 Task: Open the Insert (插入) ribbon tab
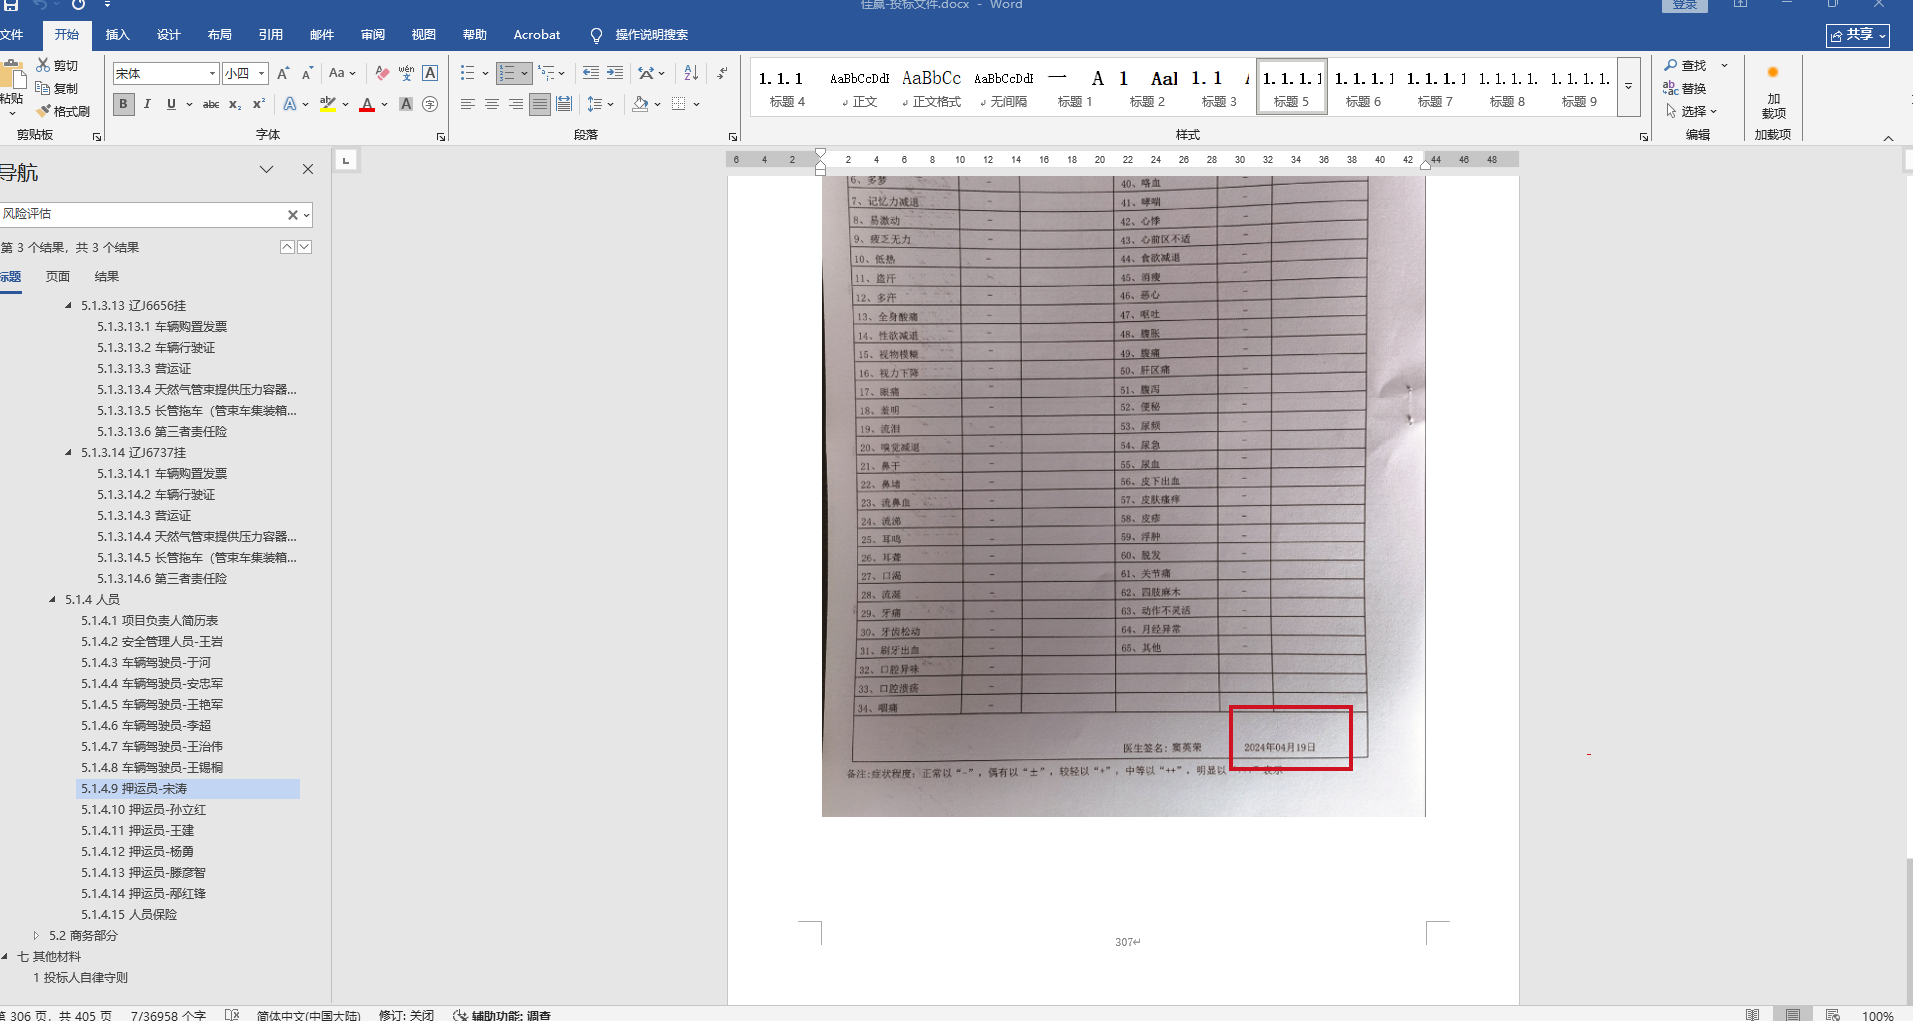pyautogui.click(x=118, y=35)
